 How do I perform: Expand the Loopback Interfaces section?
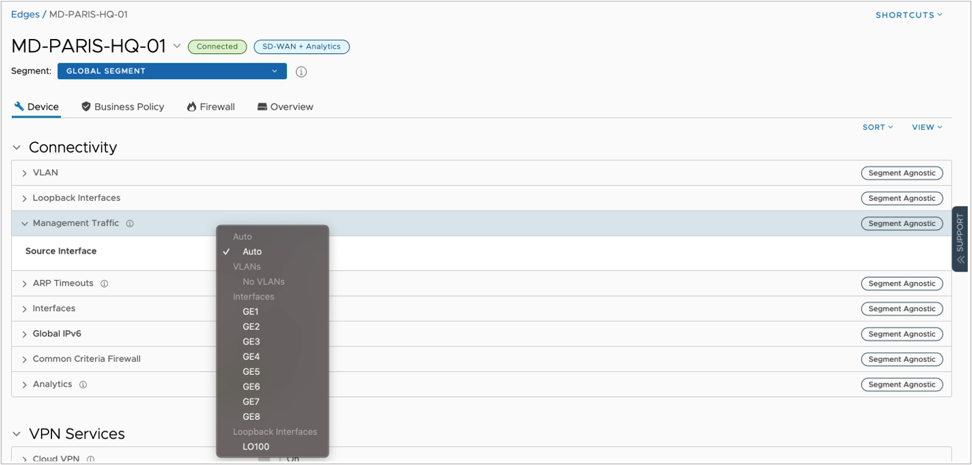24,198
